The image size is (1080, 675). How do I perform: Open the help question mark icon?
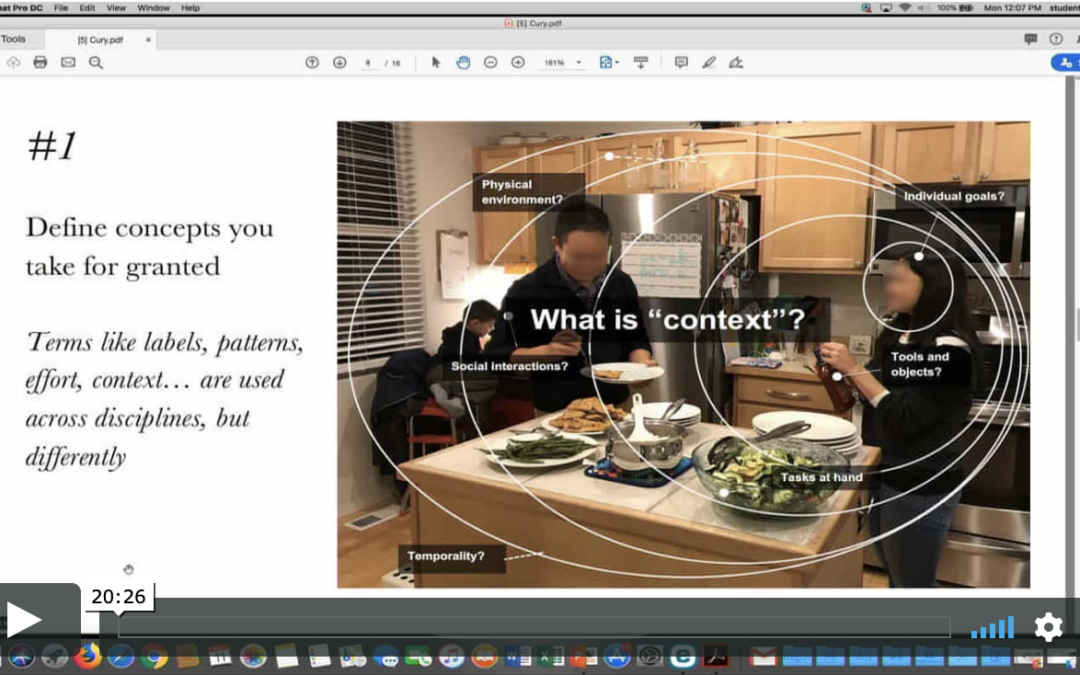(1056, 39)
